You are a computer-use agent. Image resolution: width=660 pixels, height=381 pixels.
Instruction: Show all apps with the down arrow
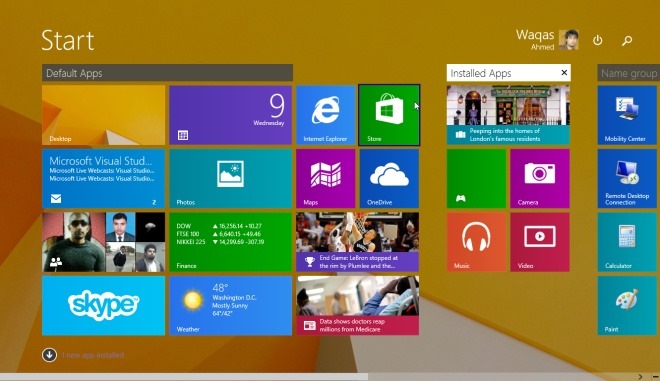[x=49, y=355]
